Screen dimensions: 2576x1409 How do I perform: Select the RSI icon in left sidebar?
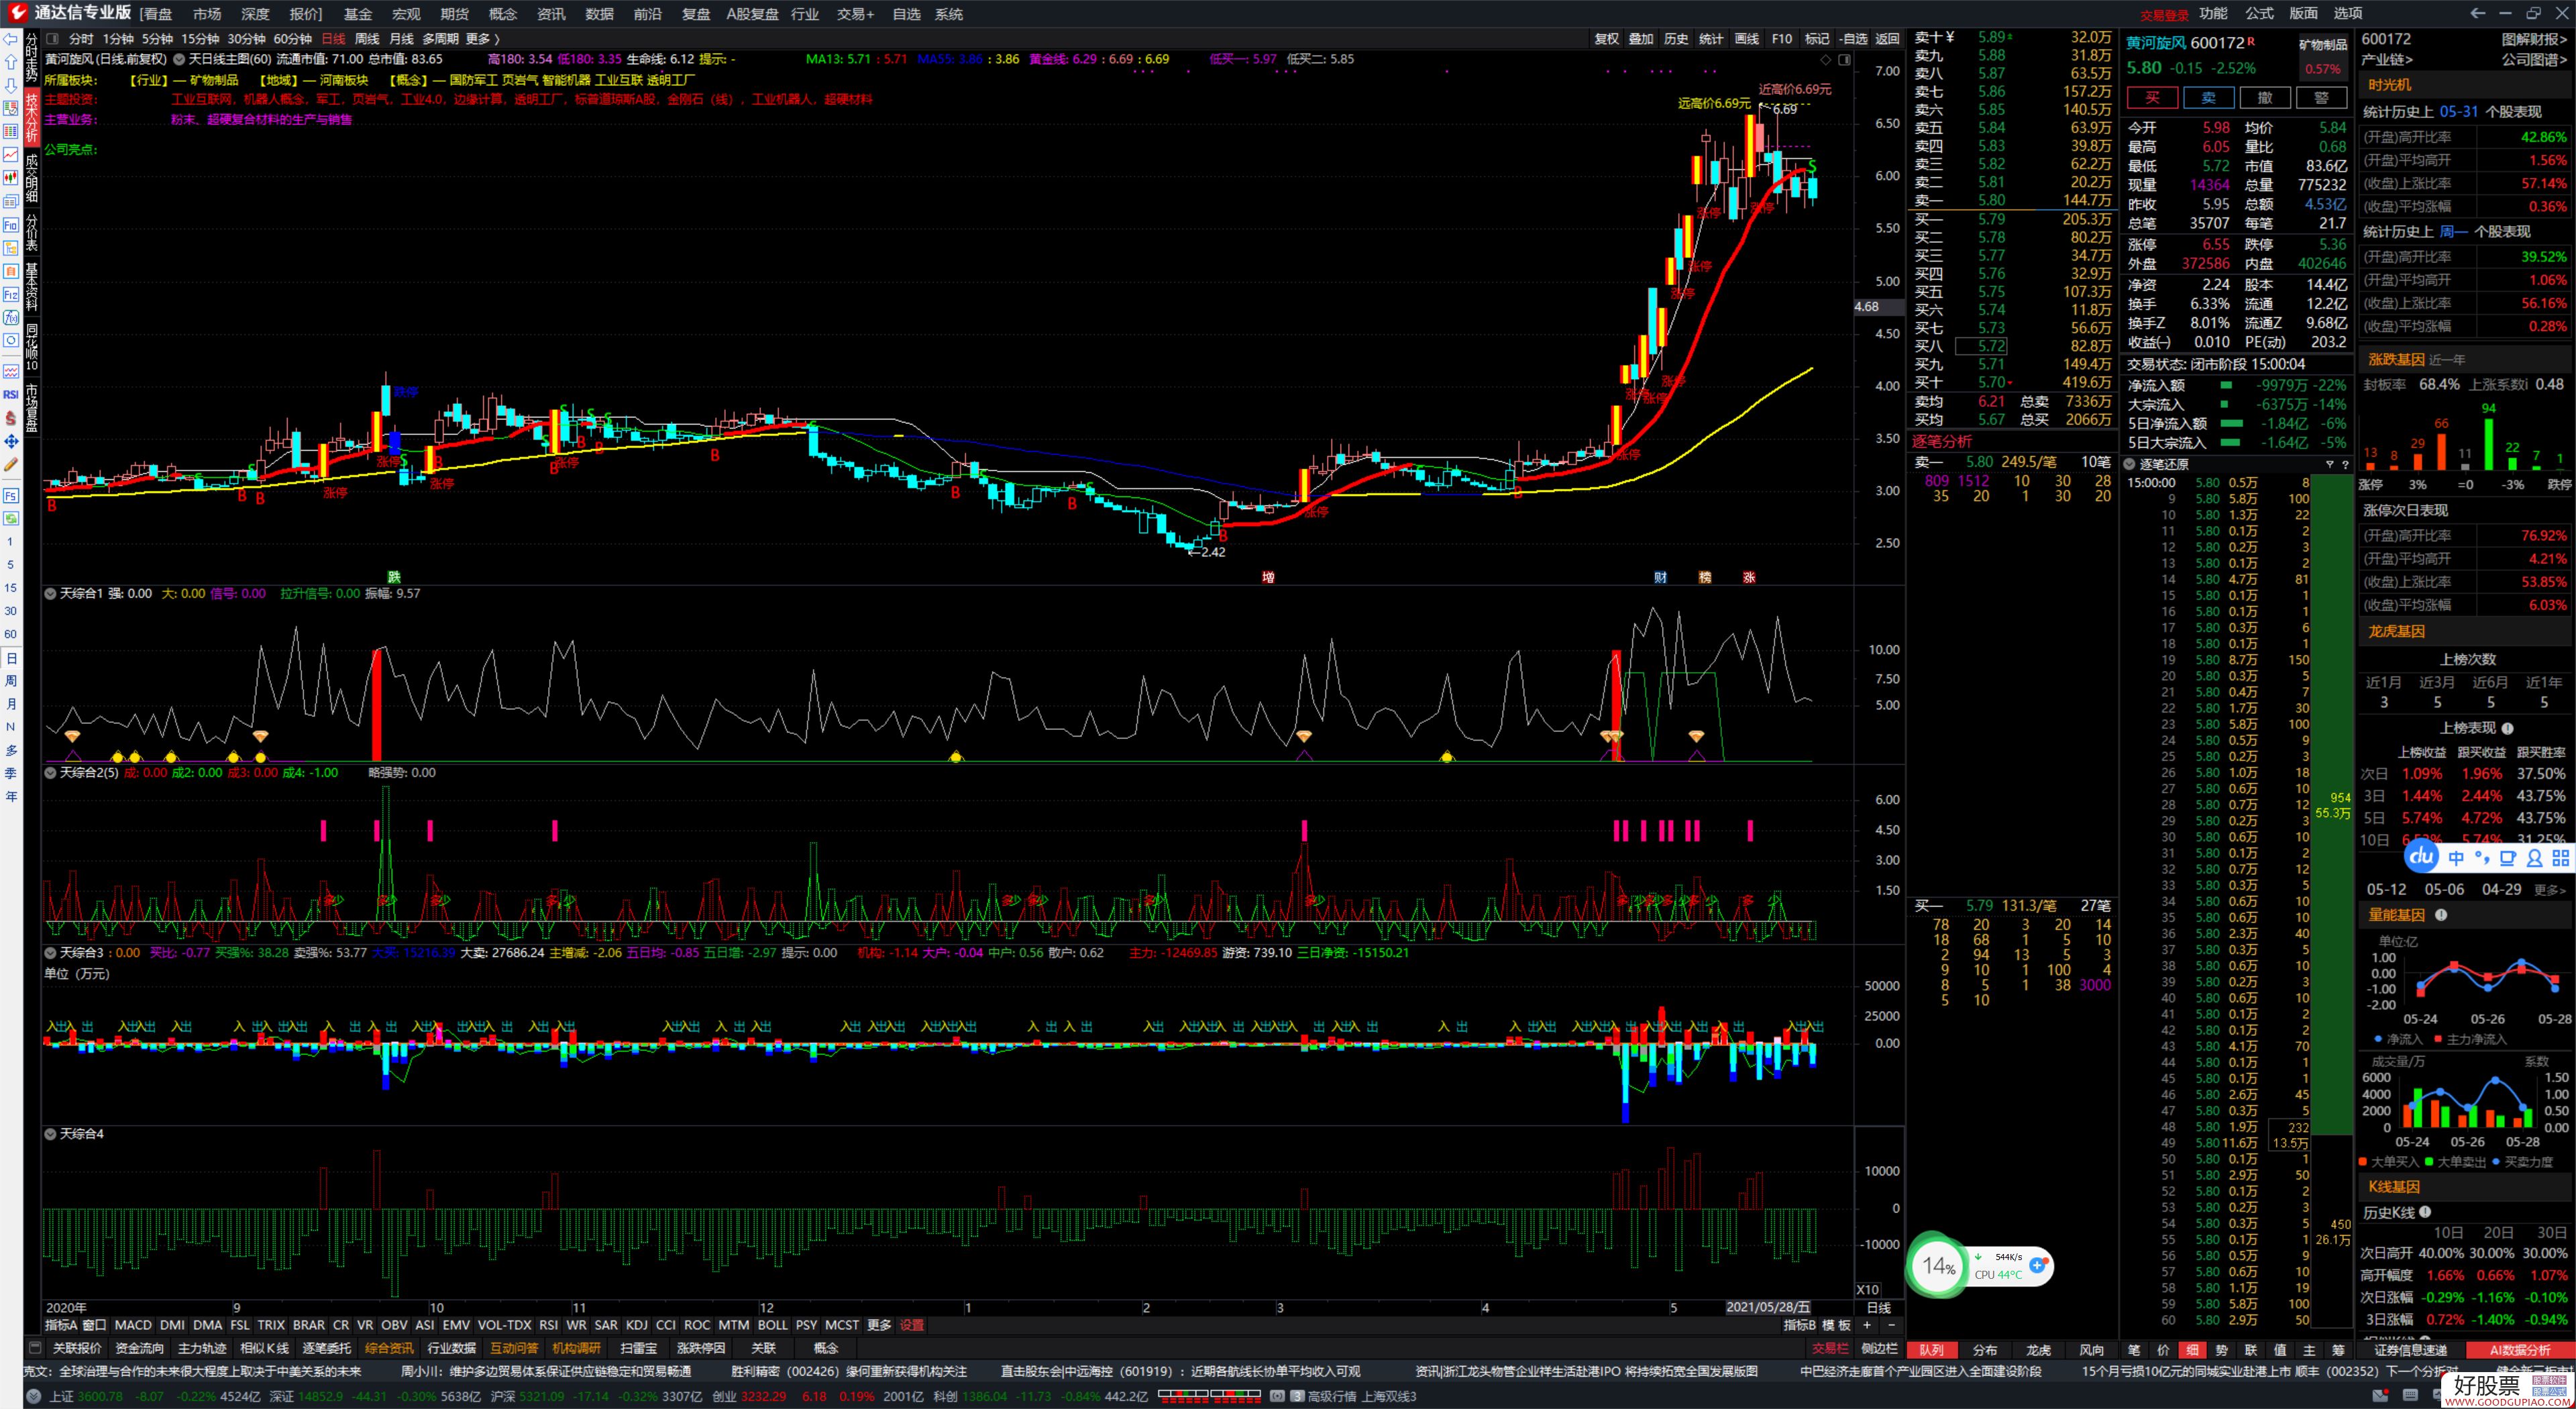pyautogui.click(x=11, y=394)
